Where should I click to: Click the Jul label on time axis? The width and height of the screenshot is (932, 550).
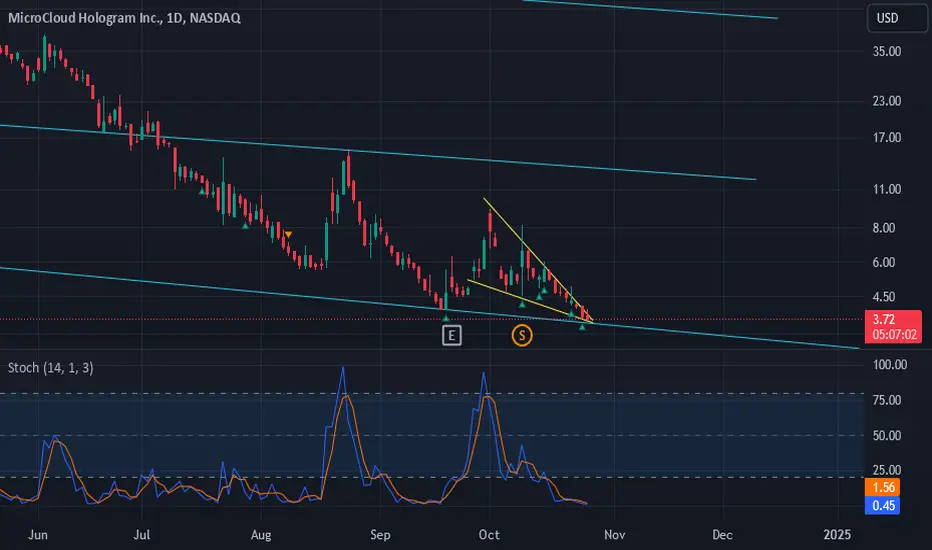pyautogui.click(x=141, y=535)
